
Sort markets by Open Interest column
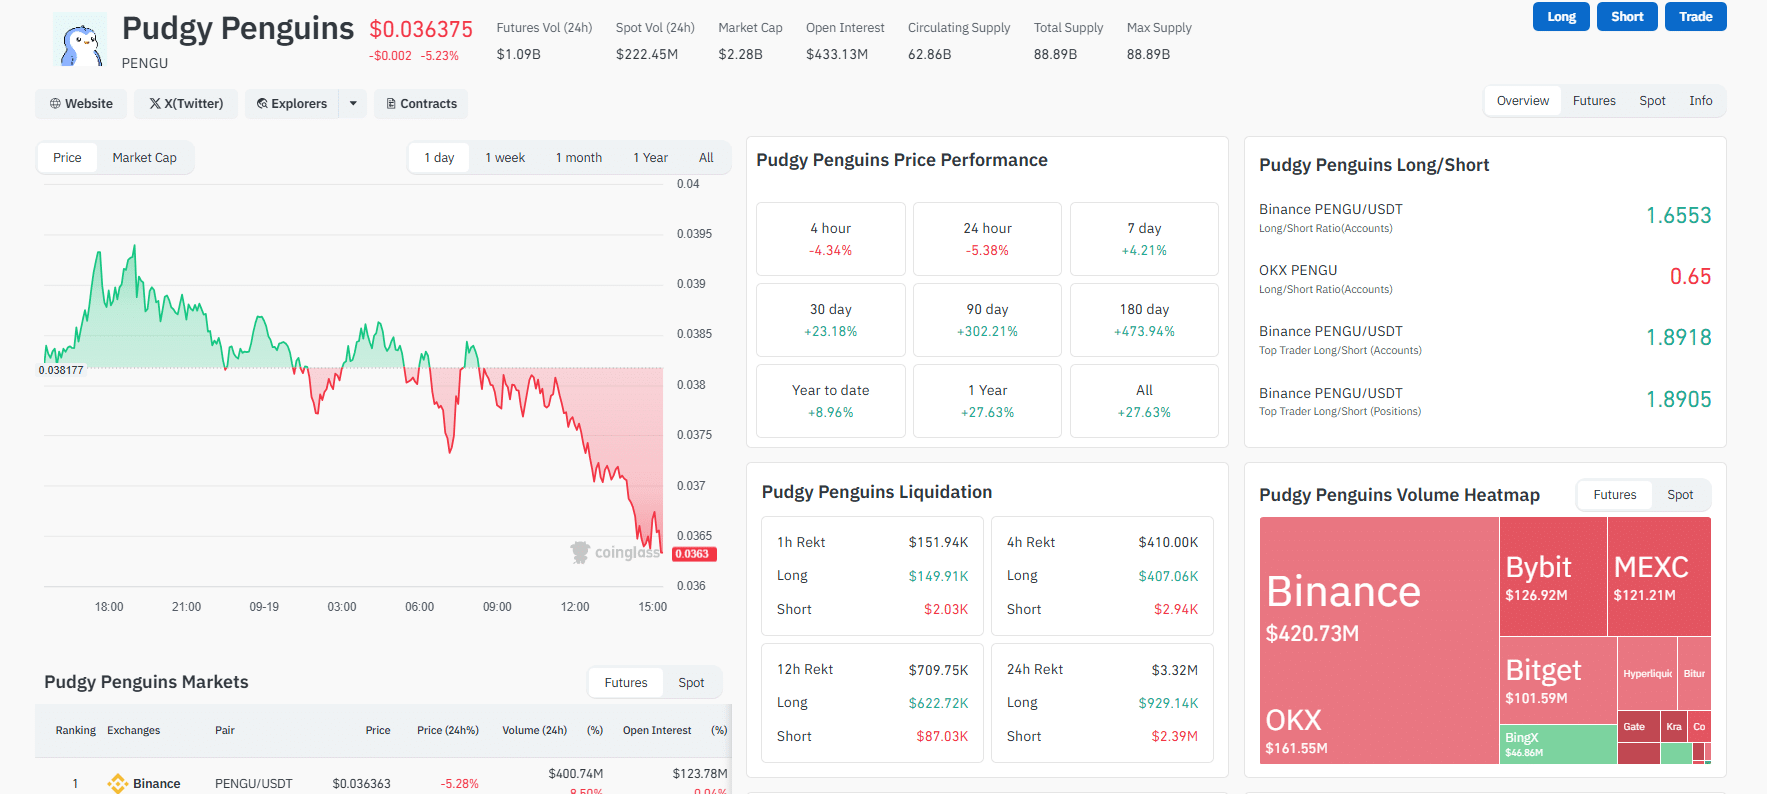click(x=657, y=731)
